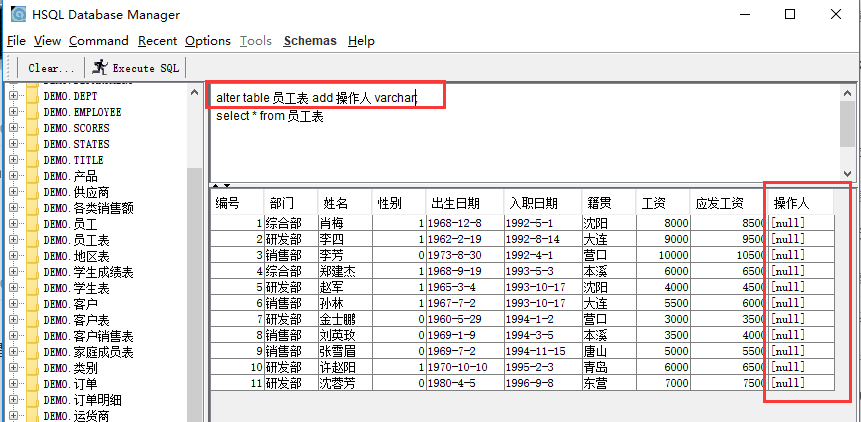Click the 编号 column header
The width and height of the screenshot is (861, 422).
click(x=237, y=203)
